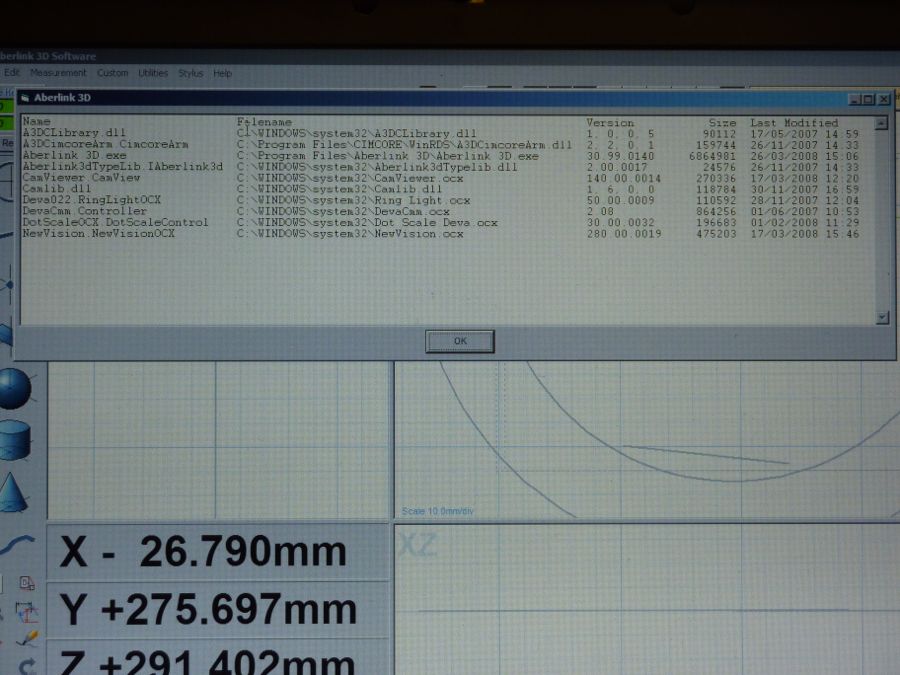Open the Measurement menu
Viewport: 900px width, 675px height.
[58, 73]
